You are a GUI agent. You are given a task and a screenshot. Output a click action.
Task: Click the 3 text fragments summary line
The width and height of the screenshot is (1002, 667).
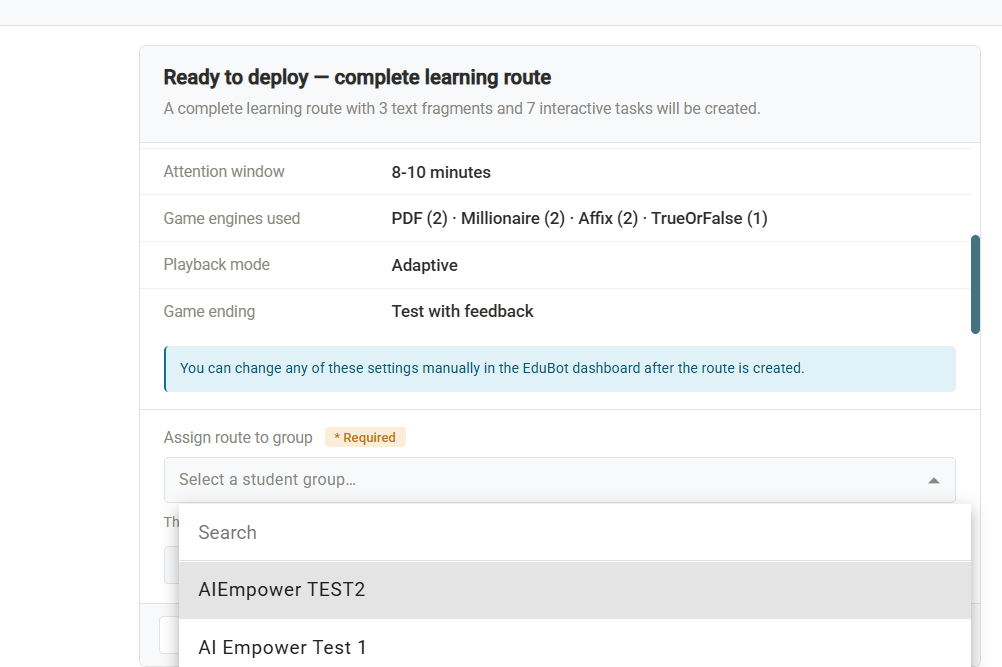tap(461, 109)
